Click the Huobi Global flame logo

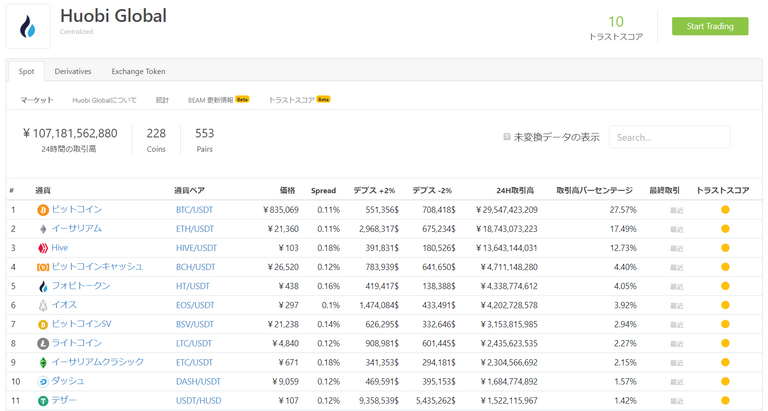(x=28, y=26)
